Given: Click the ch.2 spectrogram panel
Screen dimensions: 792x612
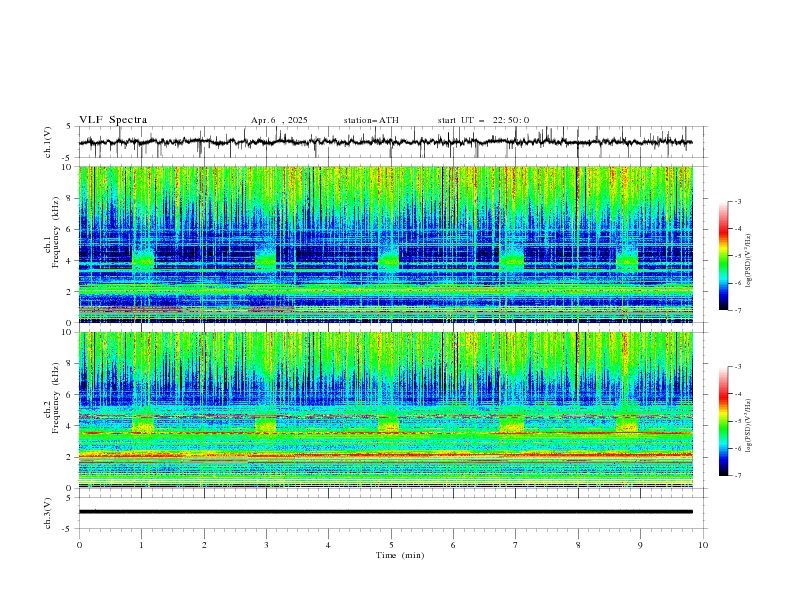Looking at the screenshot, I should coord(386,410).
